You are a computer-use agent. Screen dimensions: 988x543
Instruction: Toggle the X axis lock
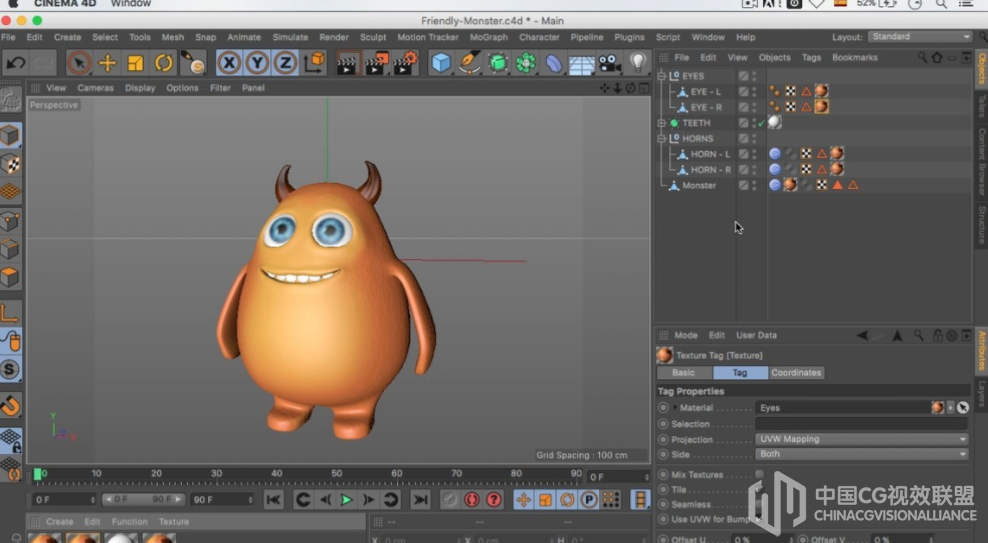coord(229,63)
